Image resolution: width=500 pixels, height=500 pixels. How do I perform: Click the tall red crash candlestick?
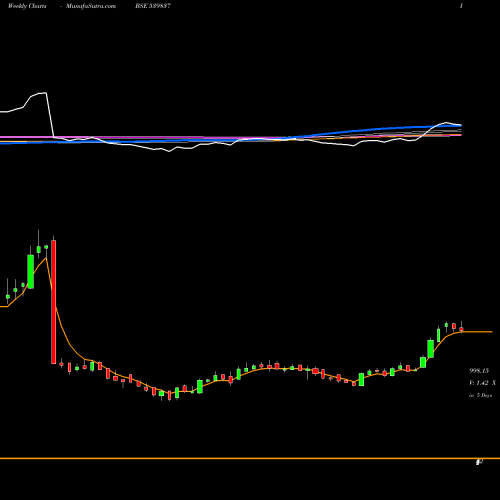[x=53, y=302]
